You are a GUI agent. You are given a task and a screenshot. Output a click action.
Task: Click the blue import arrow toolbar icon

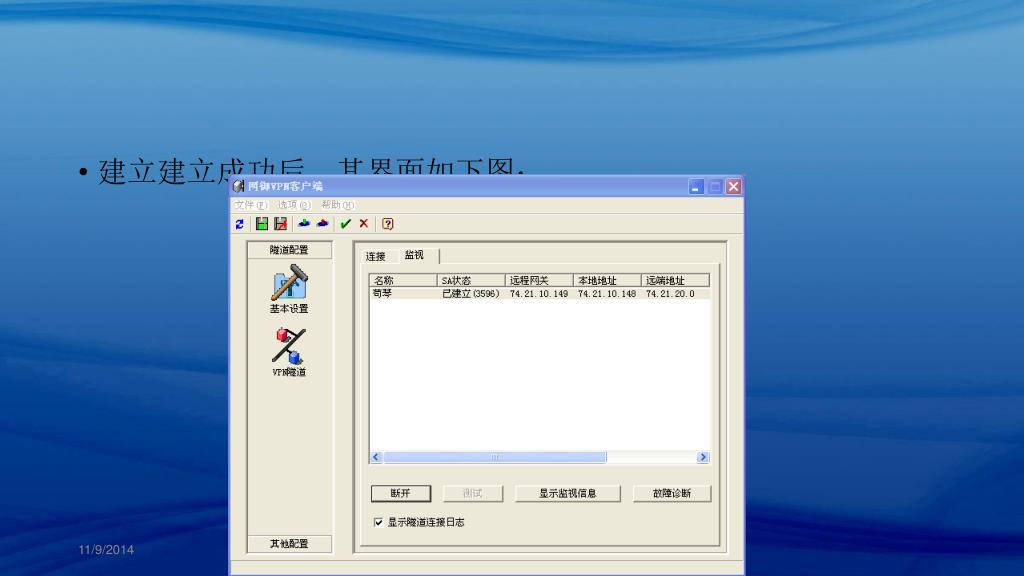pyautogui.click(x=304, y=223)
